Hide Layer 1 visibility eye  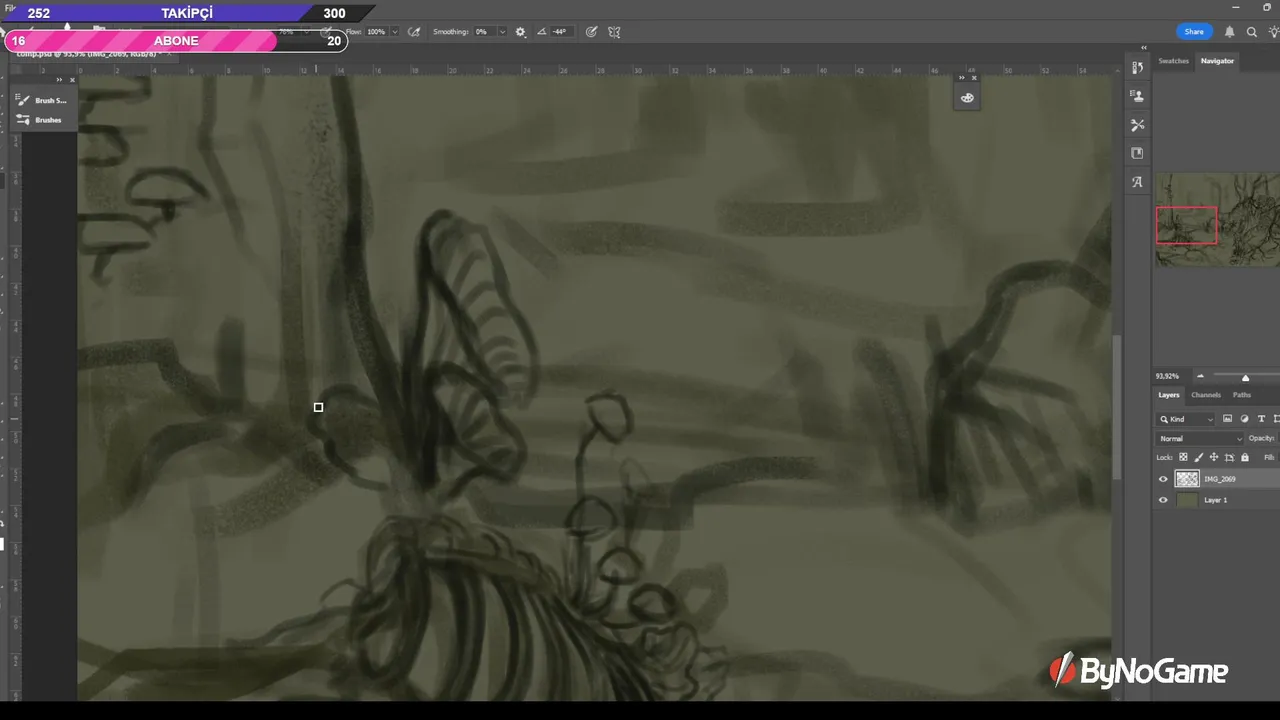(x=1163, y=500)
